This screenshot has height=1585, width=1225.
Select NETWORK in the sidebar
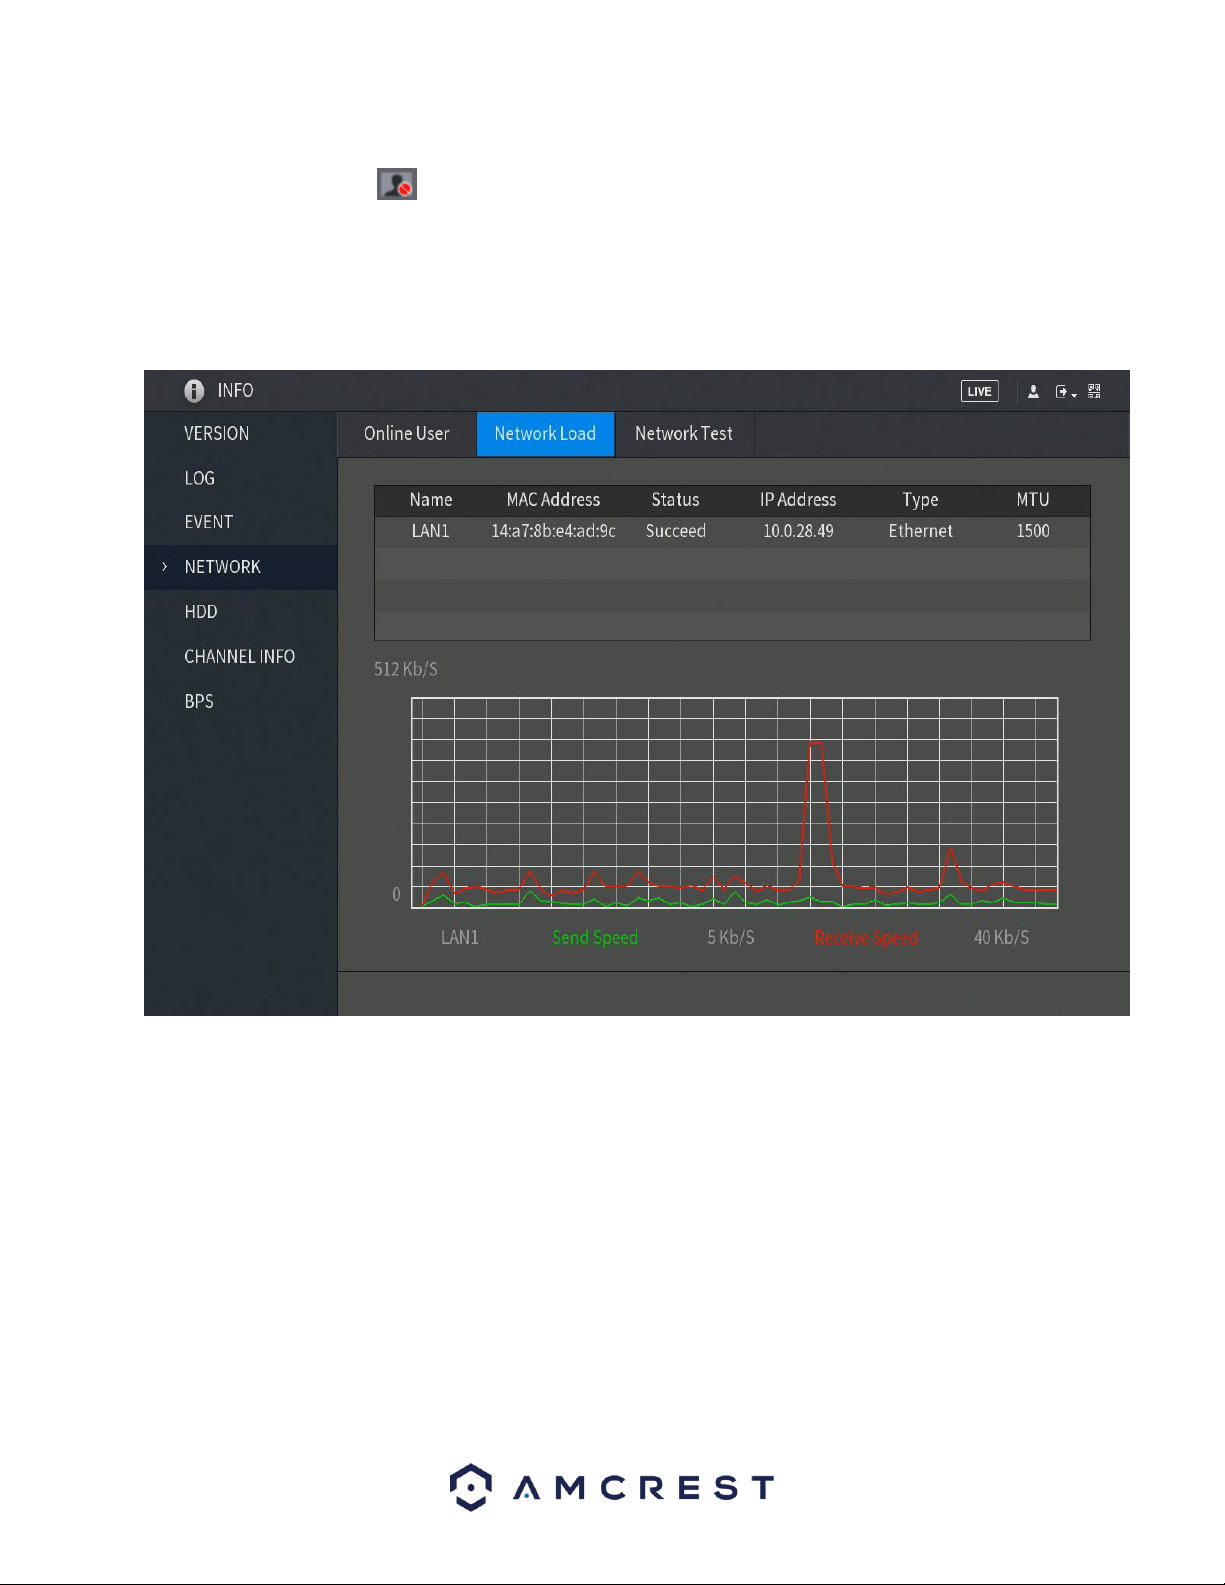click(x=241, y=567)
